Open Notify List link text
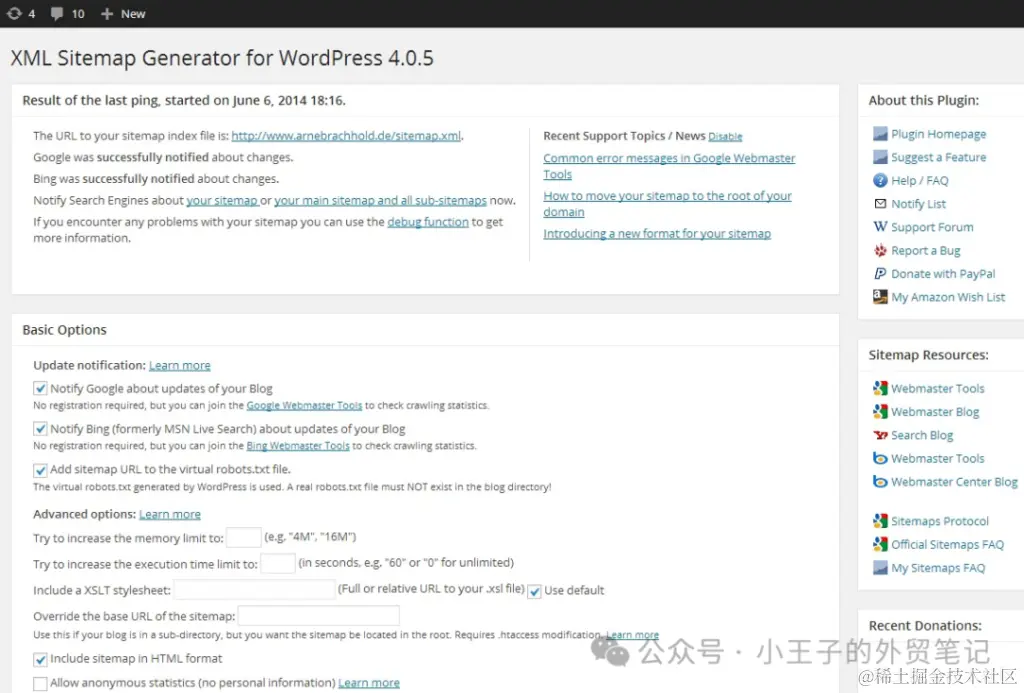Image resolution: width=1024 pixels, height=693 pixels. click(x=918, y=204)
